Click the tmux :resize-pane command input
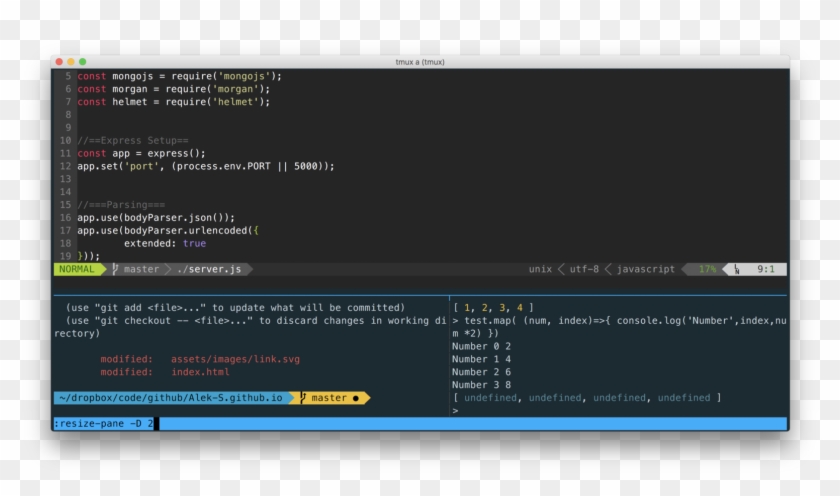840x496 pixels. [x=104, y=424]
